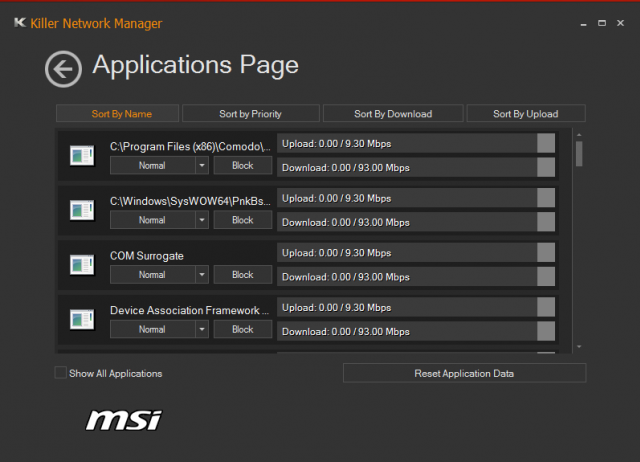Toggle Show All Applications checkbox

coord(60,373)
